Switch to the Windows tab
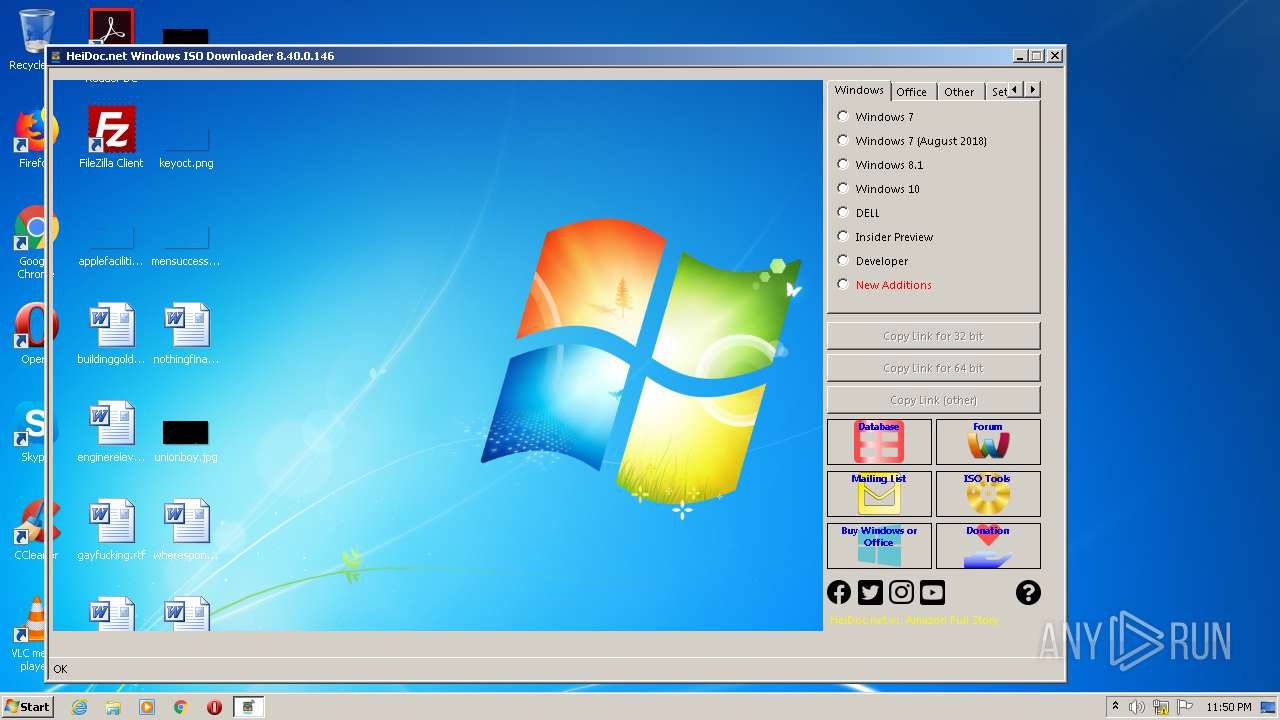Screen dimensions: 1280x720 pyautogui.click(x=859, y=90)
